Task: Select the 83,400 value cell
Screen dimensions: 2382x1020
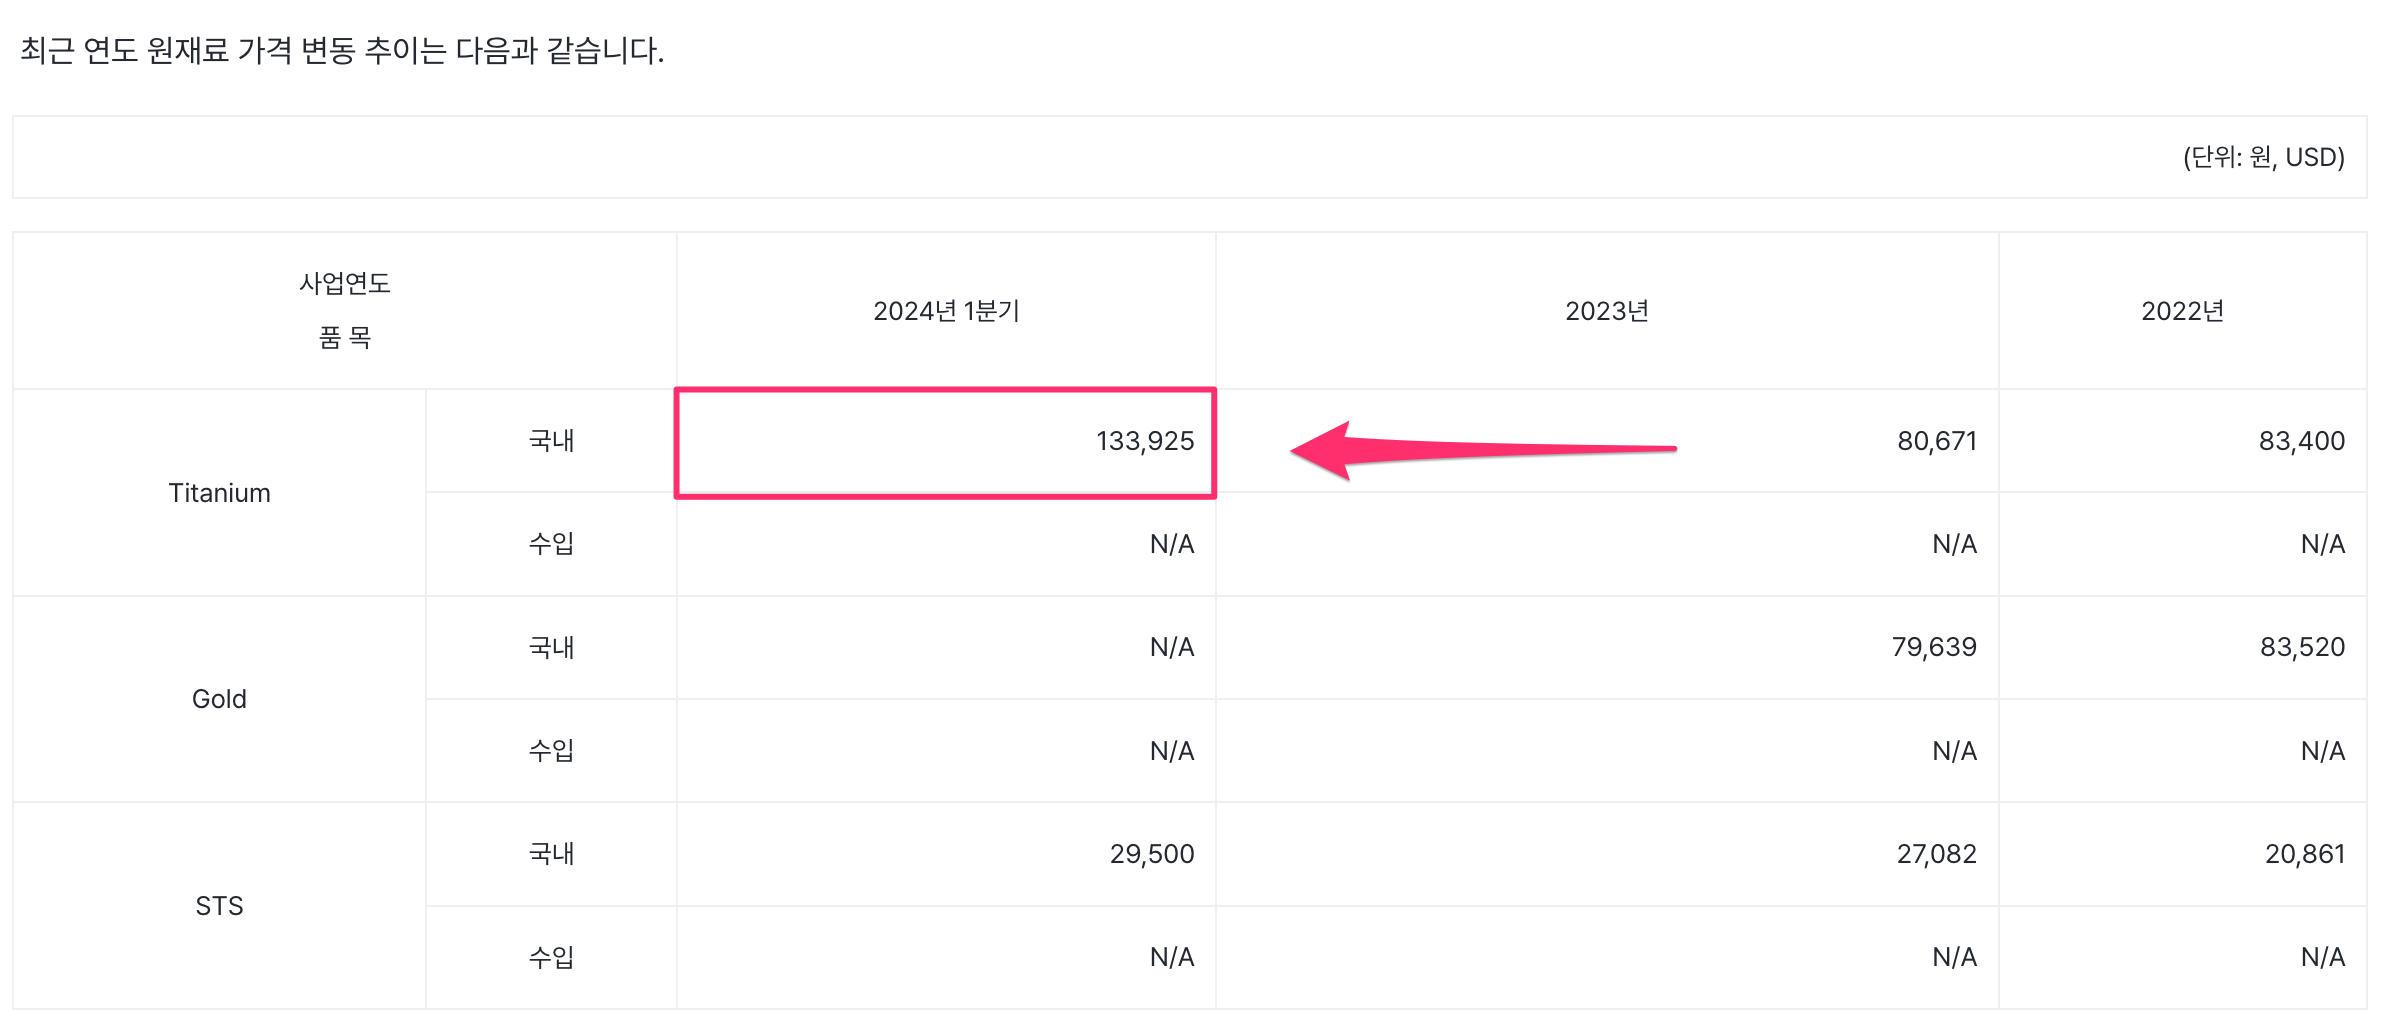Action: pyautogui.click(x=2301, y=441)
